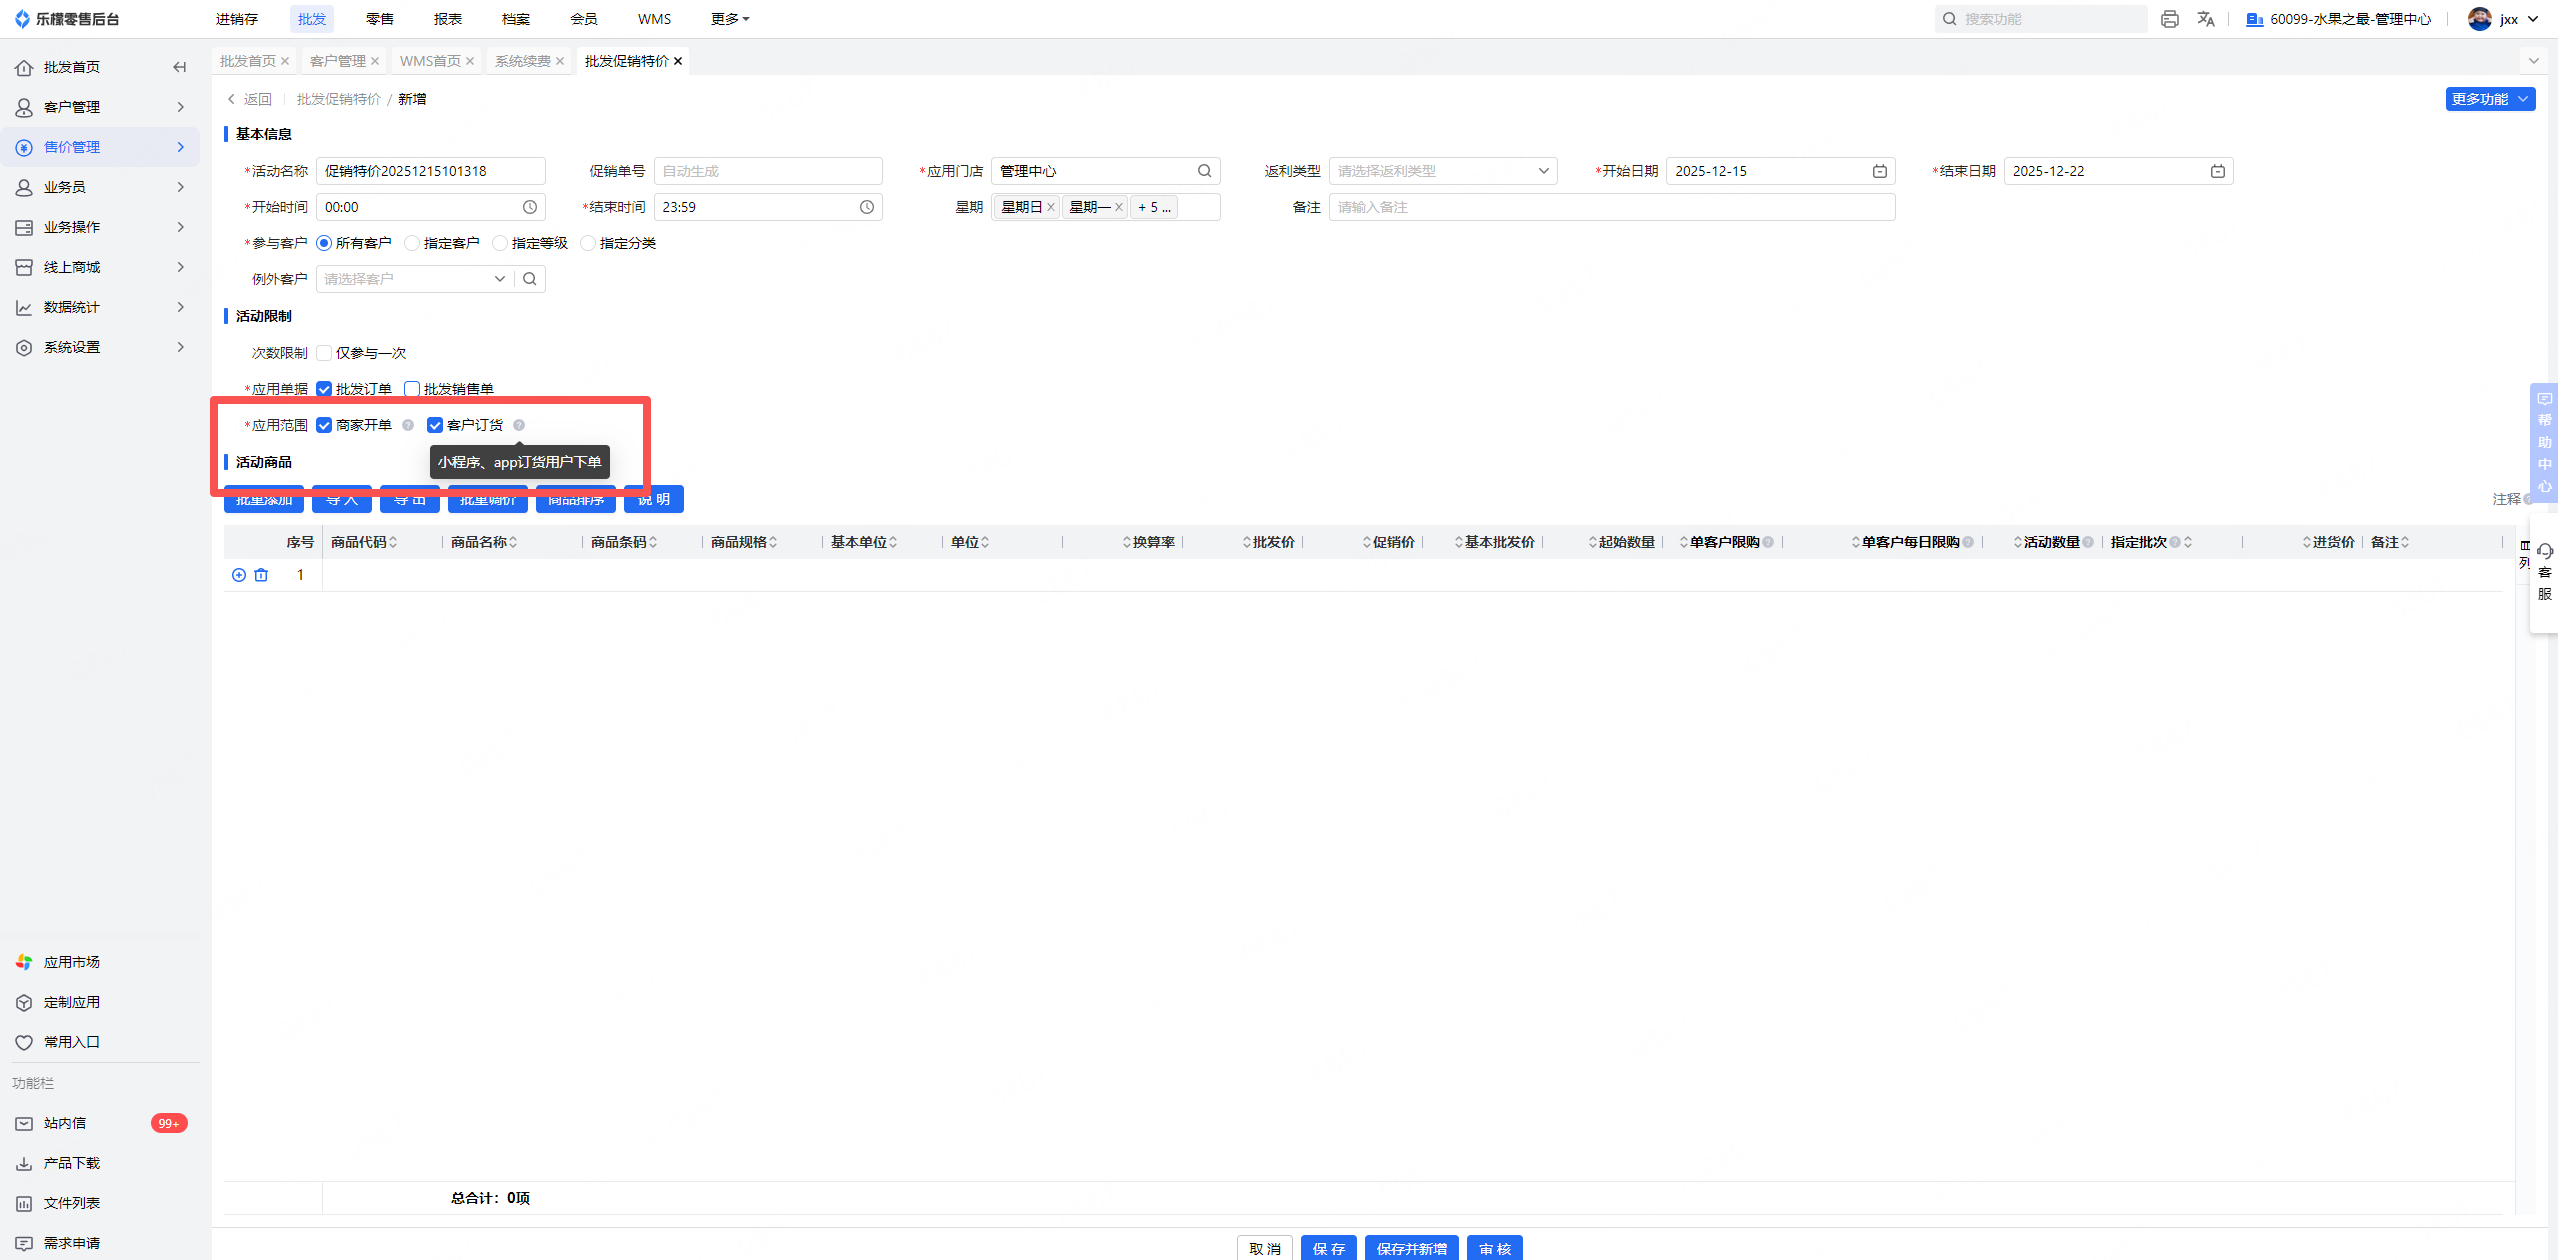Check the 仅参与一次 checkbox
The width and height of the screenshot is (2558, 1260).
324,353
